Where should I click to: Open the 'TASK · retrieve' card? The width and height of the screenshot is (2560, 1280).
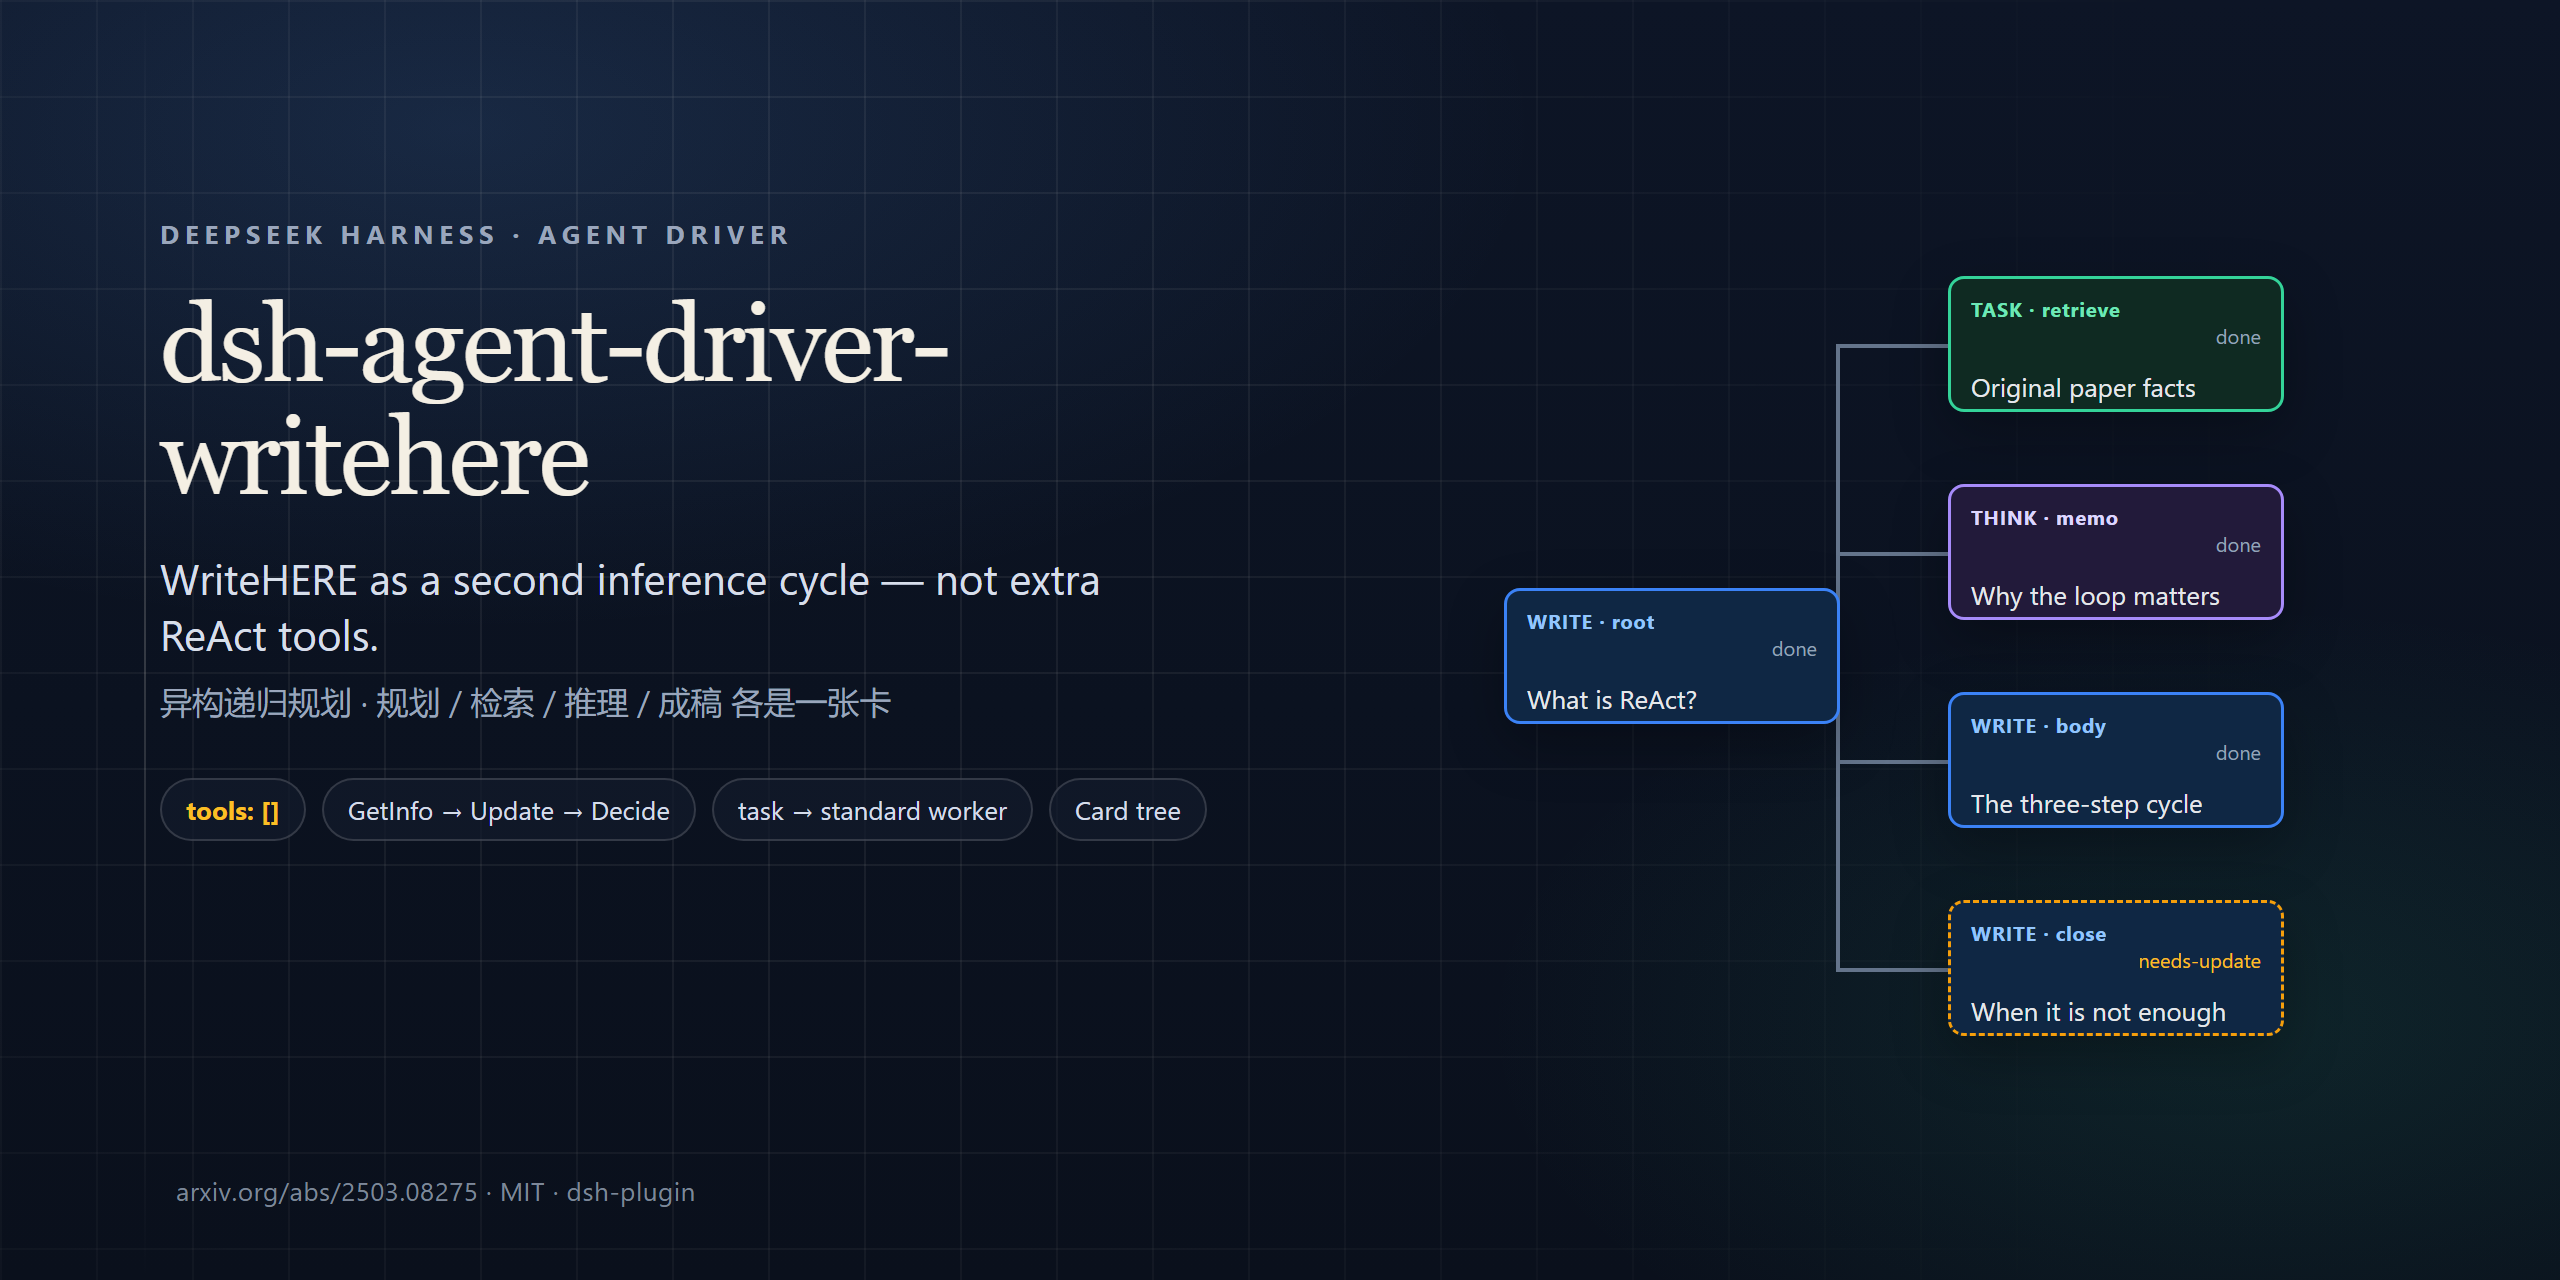[2115, 344]
